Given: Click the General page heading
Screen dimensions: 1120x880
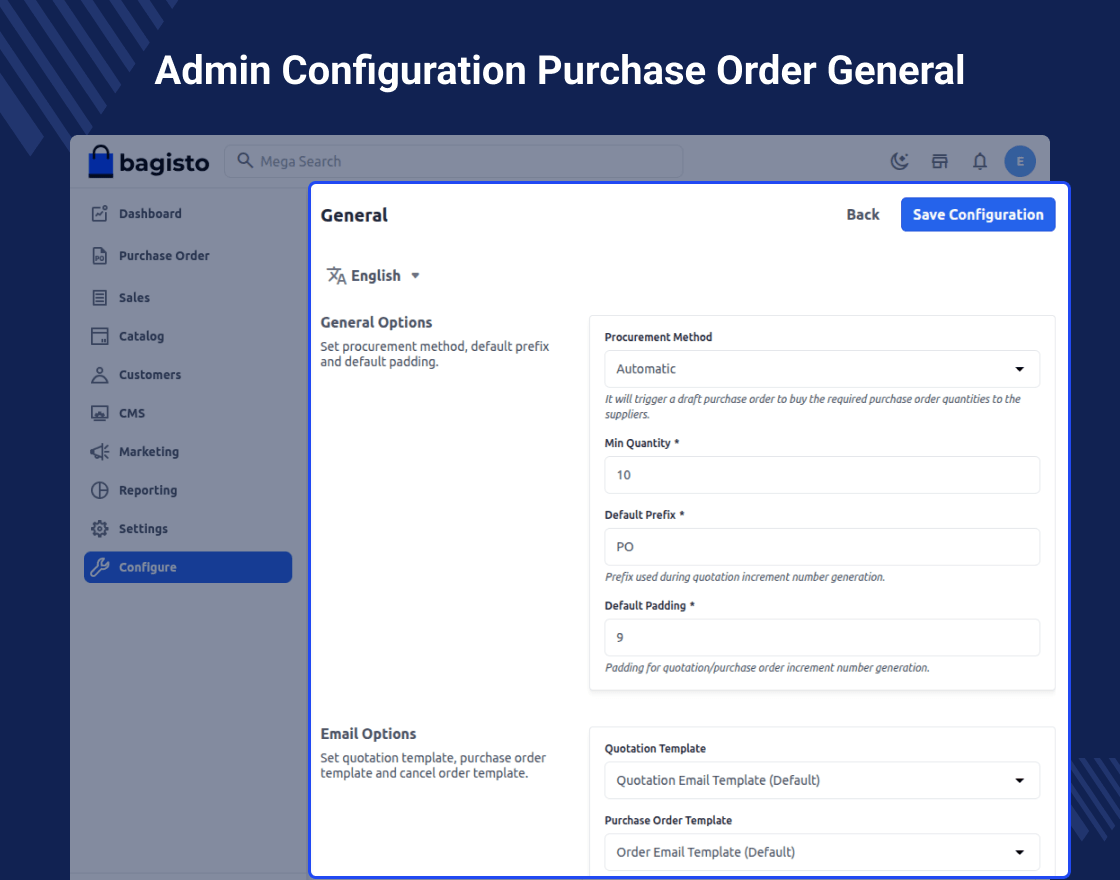Looking at the screenshot, I should click(354, 215).
